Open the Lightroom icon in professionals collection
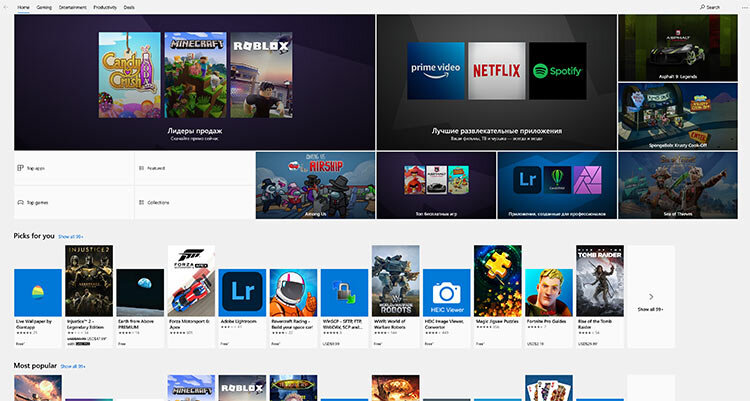The image size is (750, 401). [x=527, y=180]
